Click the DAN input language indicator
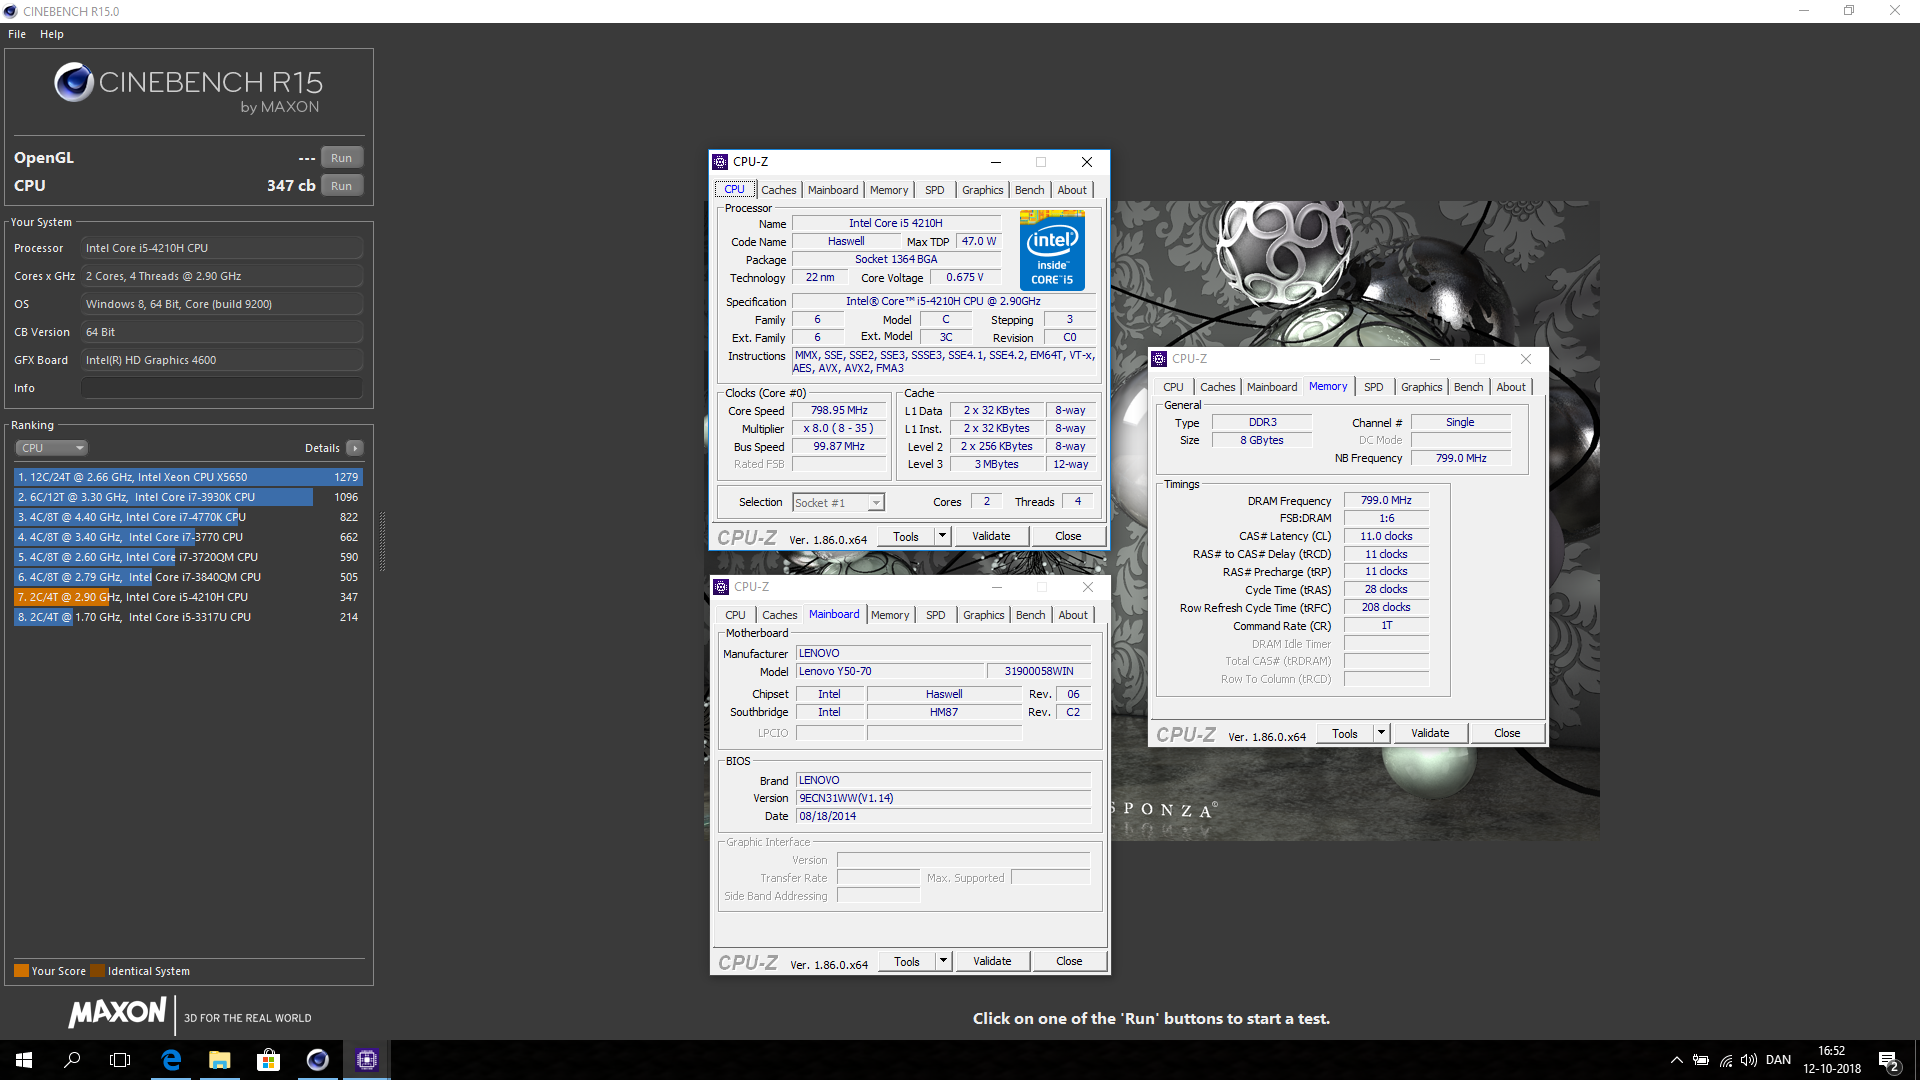This screenshot has width=1920, height=1080. 1778,1060
